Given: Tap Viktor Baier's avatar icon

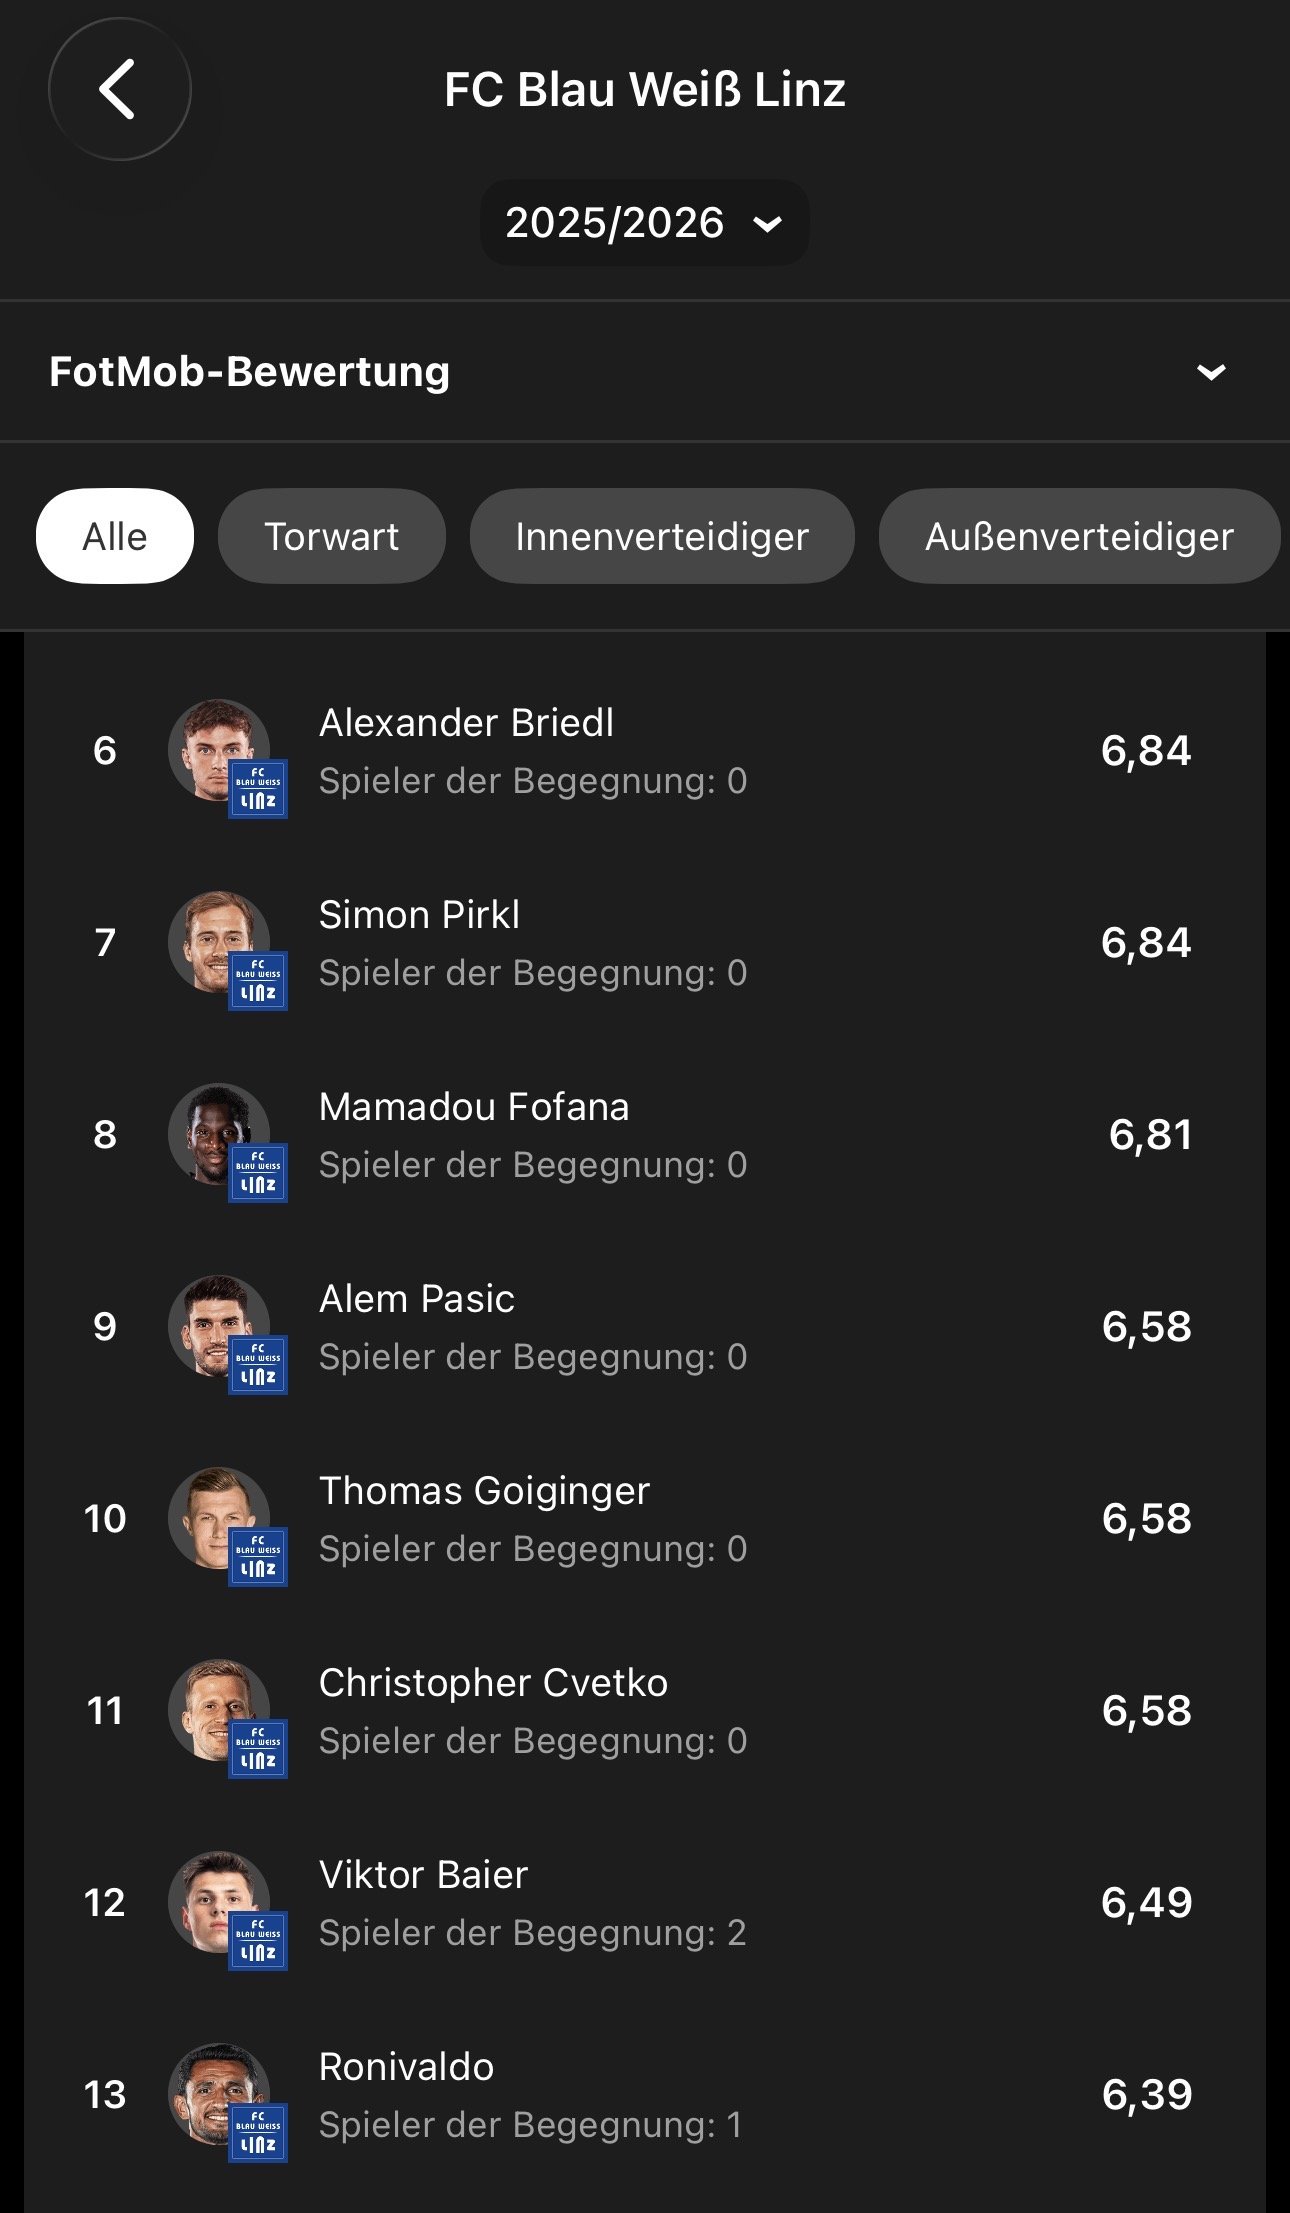Looking at the screenshot, I should point(219,1902).
